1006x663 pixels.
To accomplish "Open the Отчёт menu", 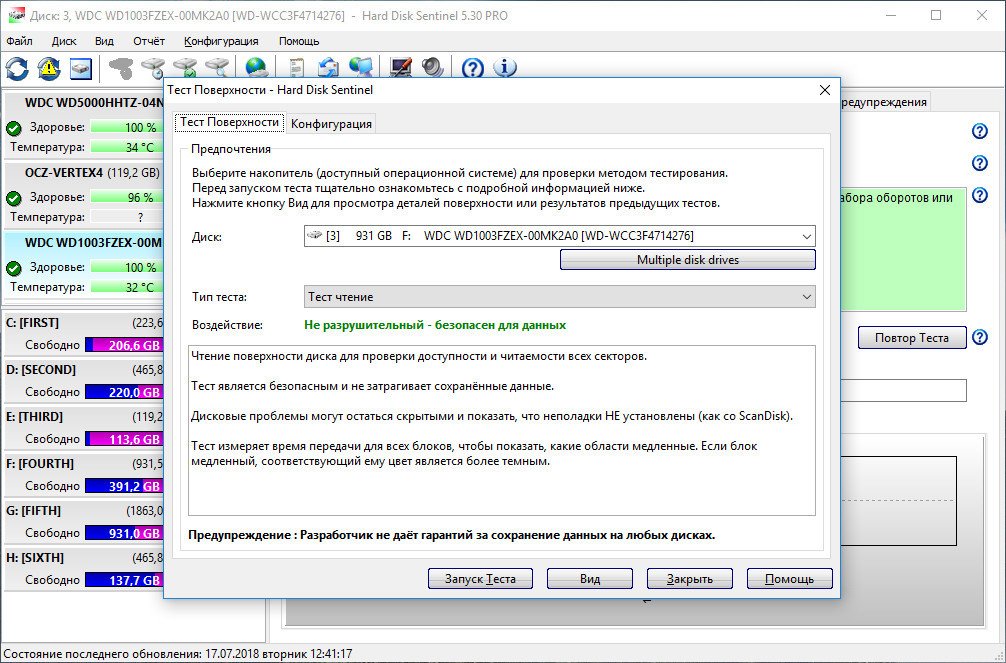I will coord(149,41).
